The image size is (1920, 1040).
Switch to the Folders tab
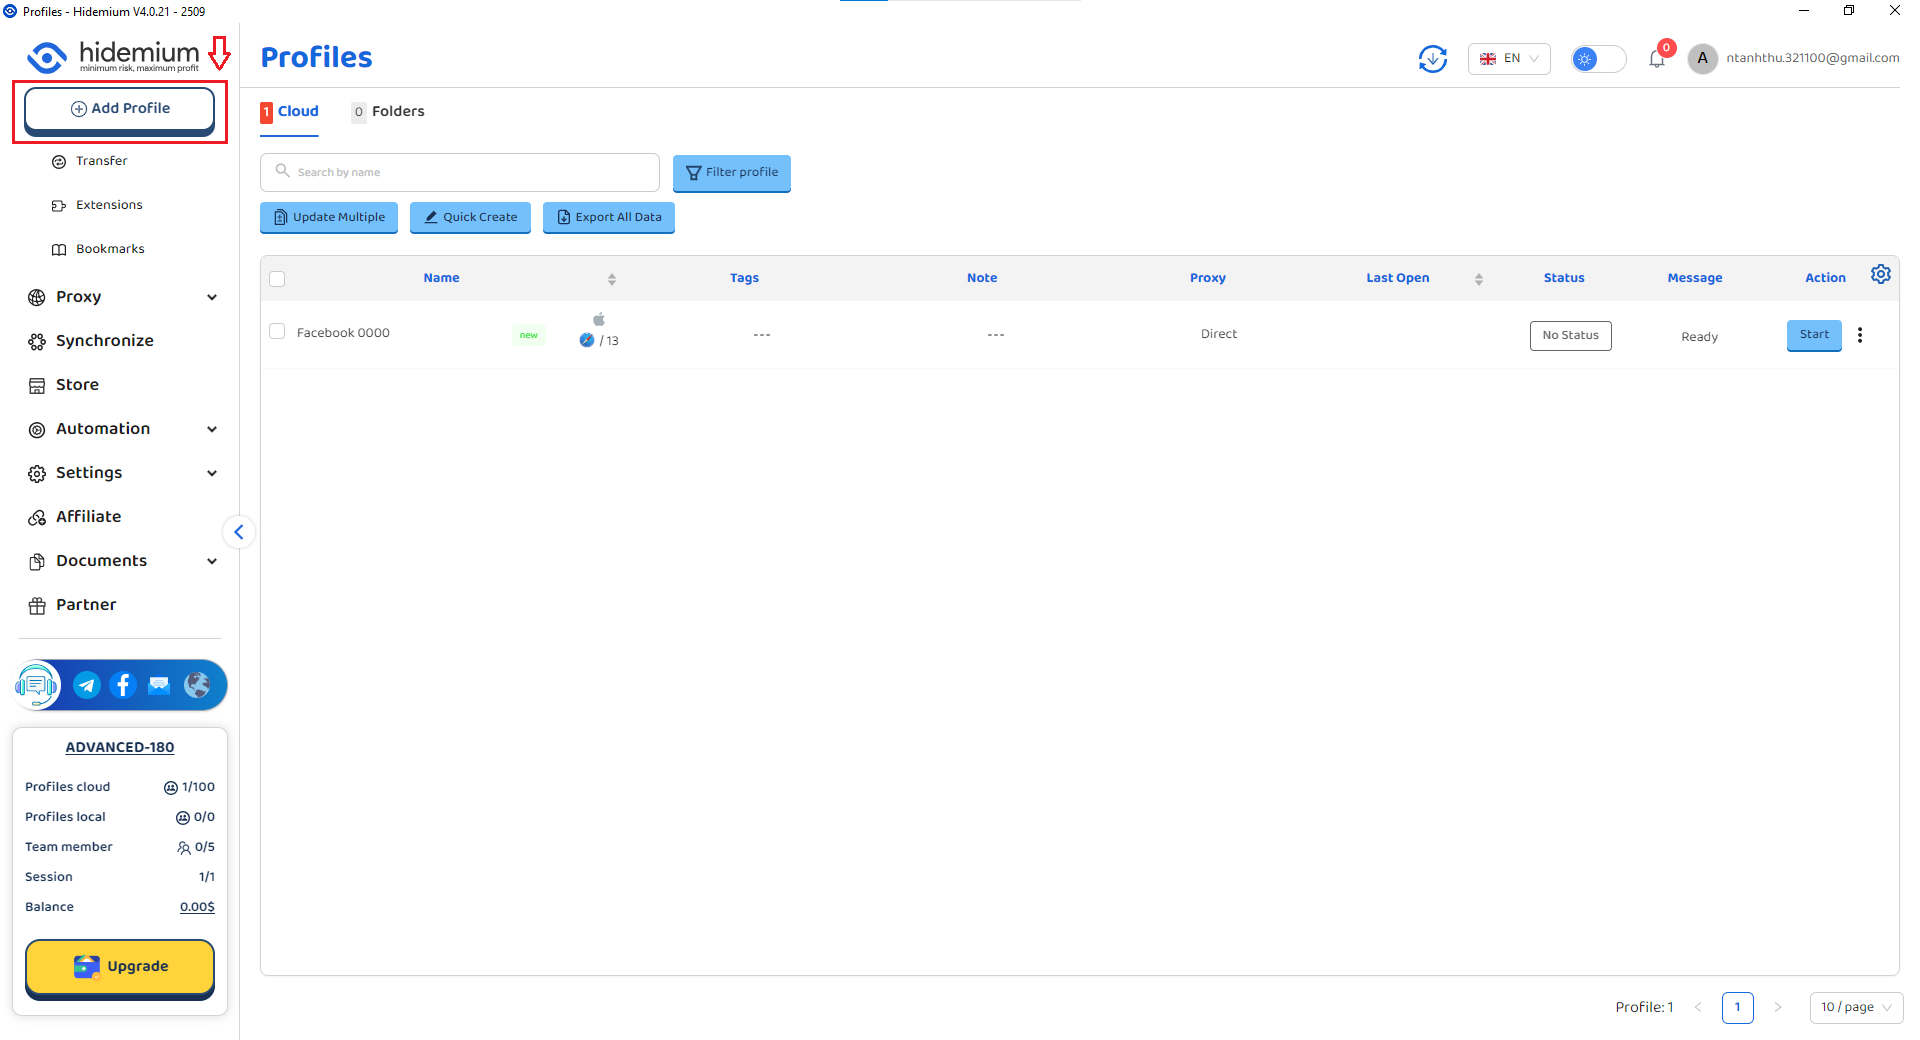pos(388,112)
